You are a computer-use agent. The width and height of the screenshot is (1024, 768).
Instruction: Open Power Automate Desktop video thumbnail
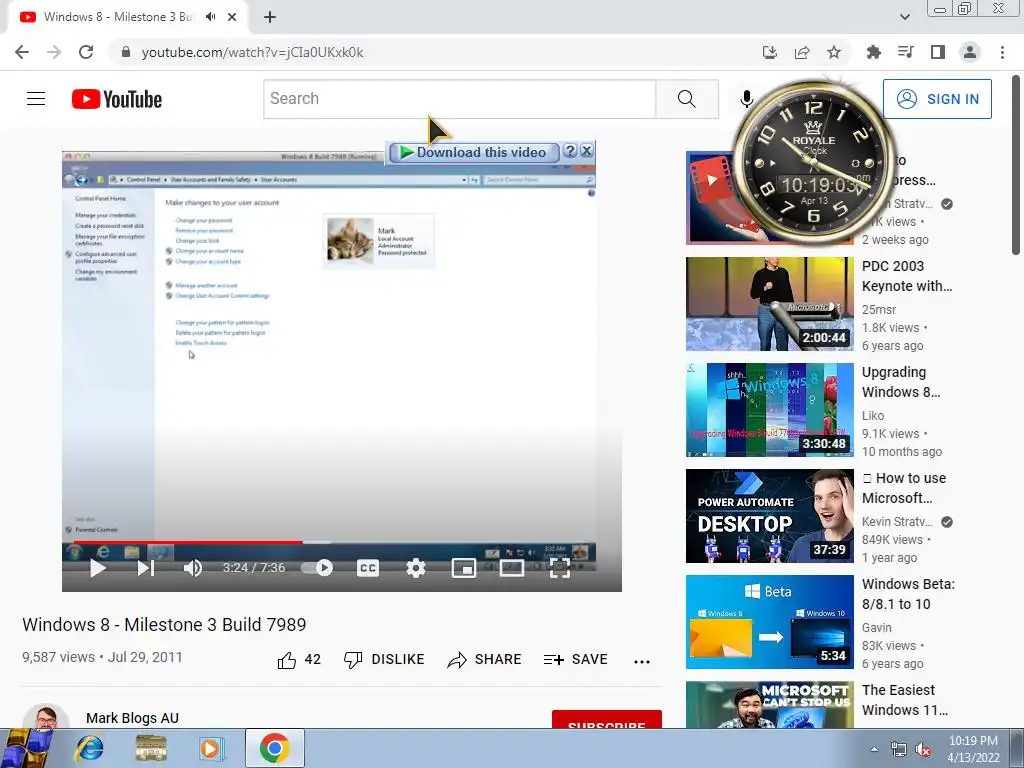pos(769,516)
